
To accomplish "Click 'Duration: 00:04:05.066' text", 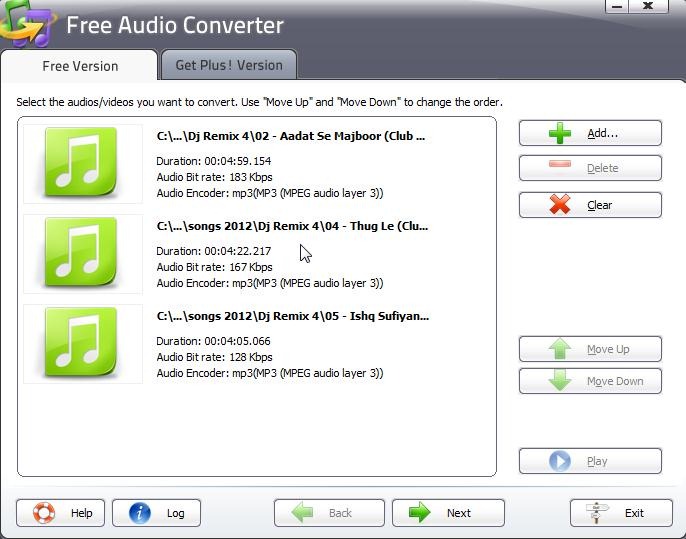I will coord(214,341).
